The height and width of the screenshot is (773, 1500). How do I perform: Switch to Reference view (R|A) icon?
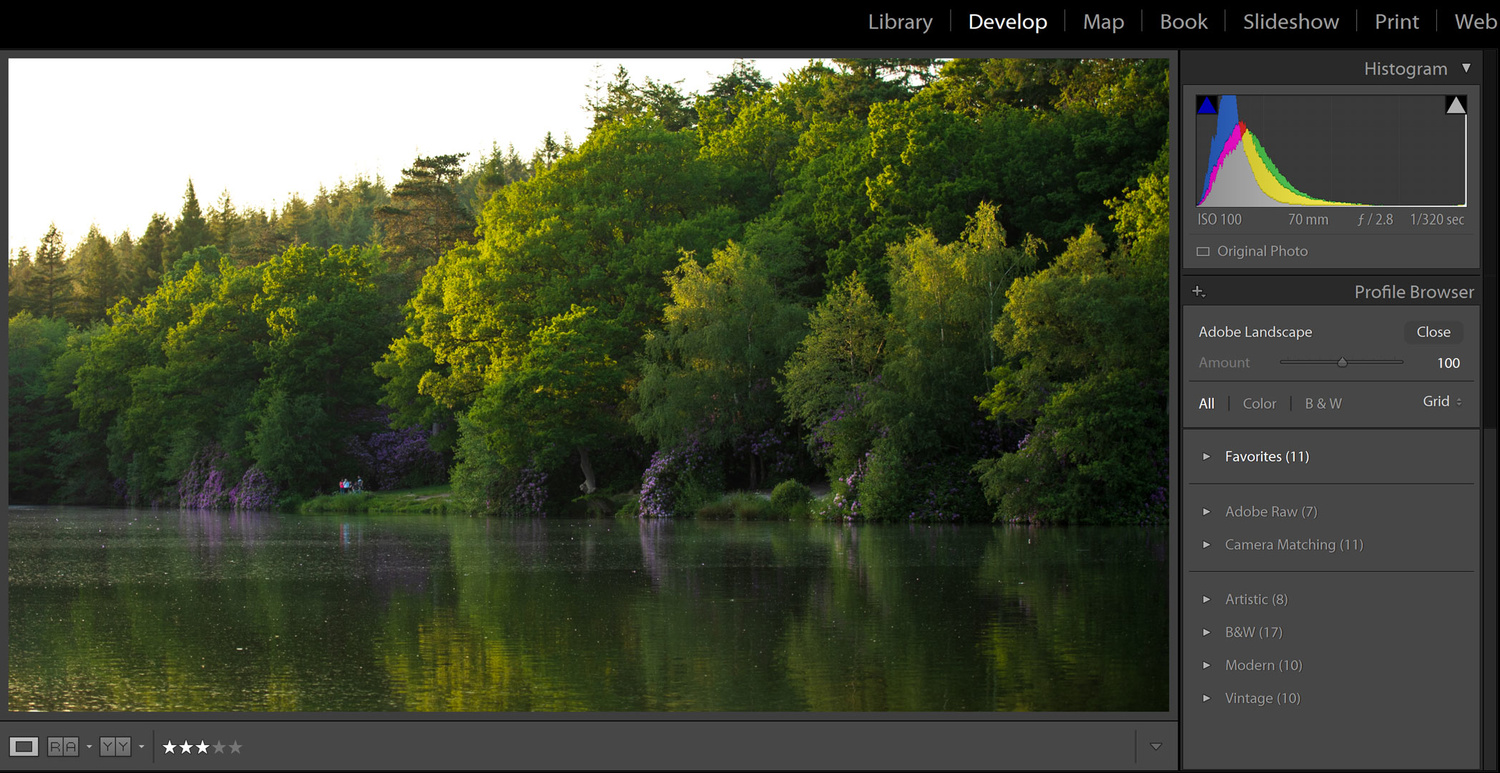click(63, 747)
